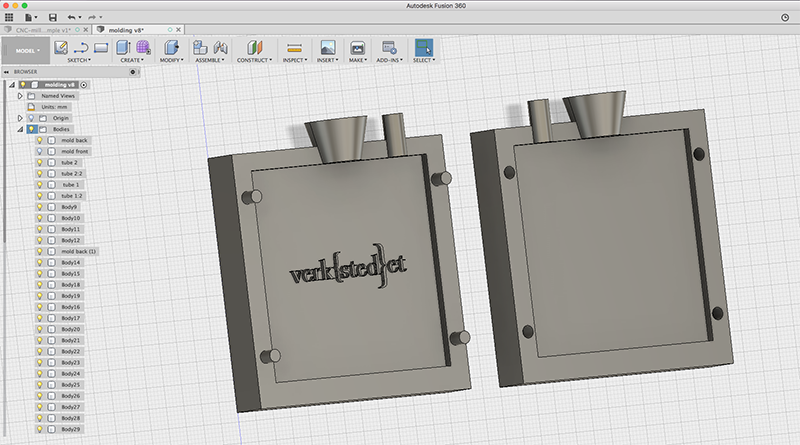800x445 pixels.
Task: Select the sketch Line tool icon
Action: [x=81, y=47]
